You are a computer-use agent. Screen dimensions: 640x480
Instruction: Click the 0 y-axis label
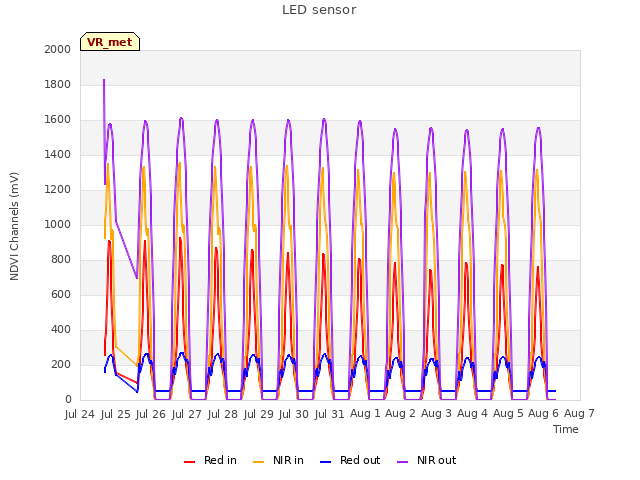tap(68, 400)
